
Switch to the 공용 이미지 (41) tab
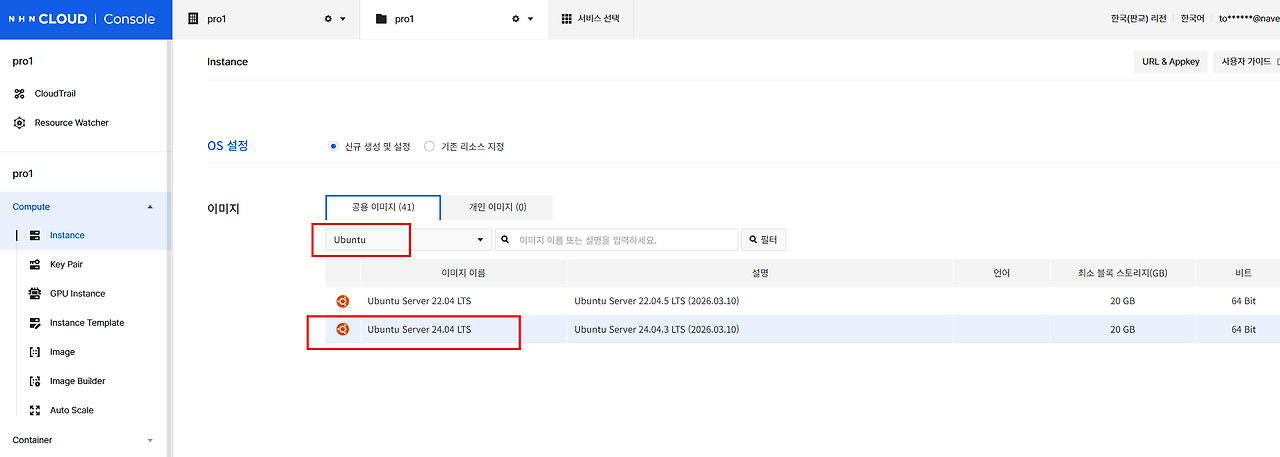(x=383, y=207)
